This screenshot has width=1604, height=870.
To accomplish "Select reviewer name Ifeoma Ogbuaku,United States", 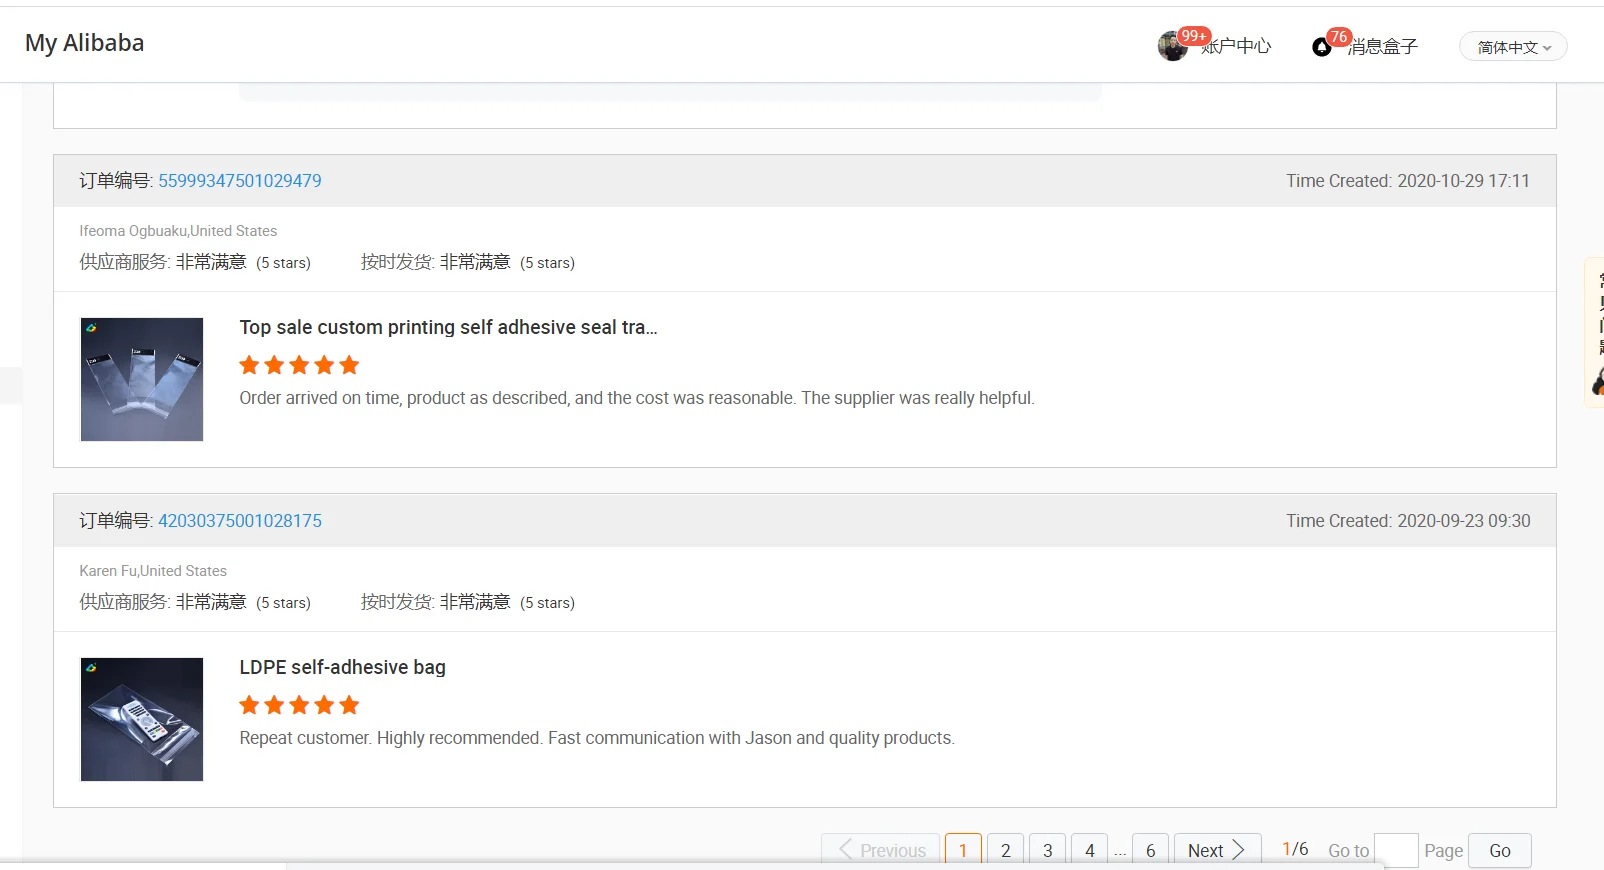I will 178,231.
